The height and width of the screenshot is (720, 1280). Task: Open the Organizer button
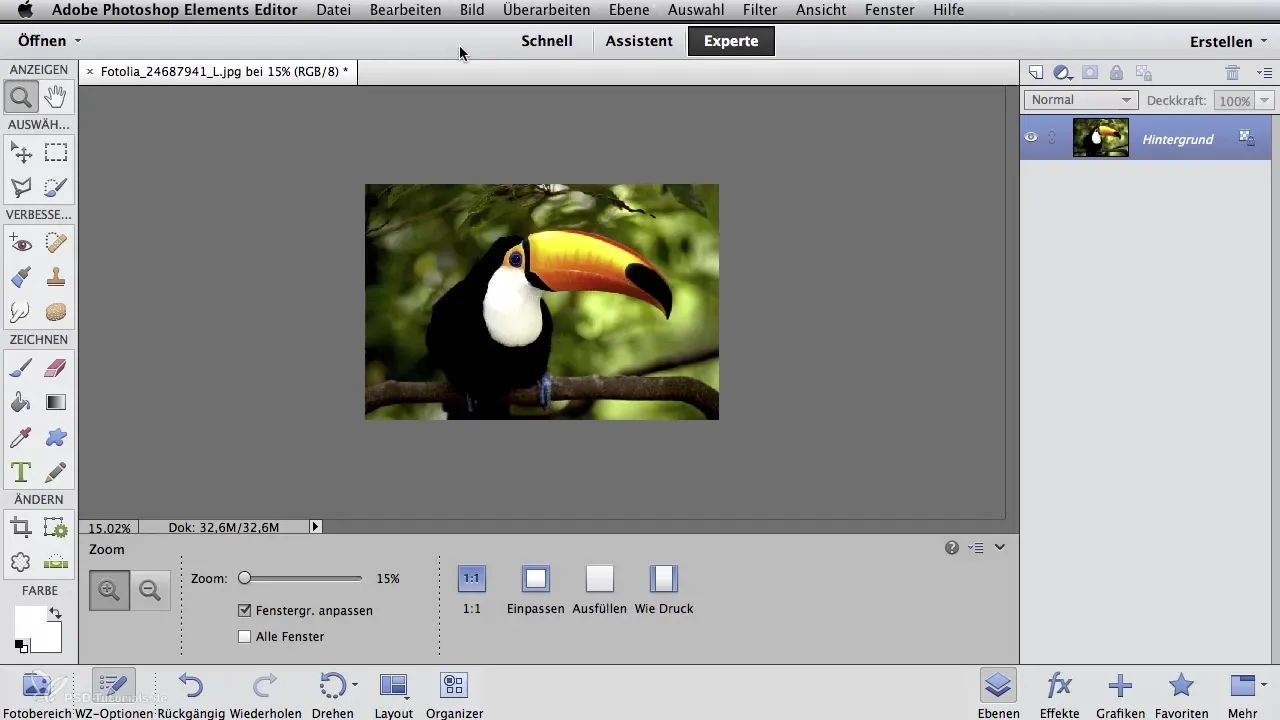click(x=454, y=694)
